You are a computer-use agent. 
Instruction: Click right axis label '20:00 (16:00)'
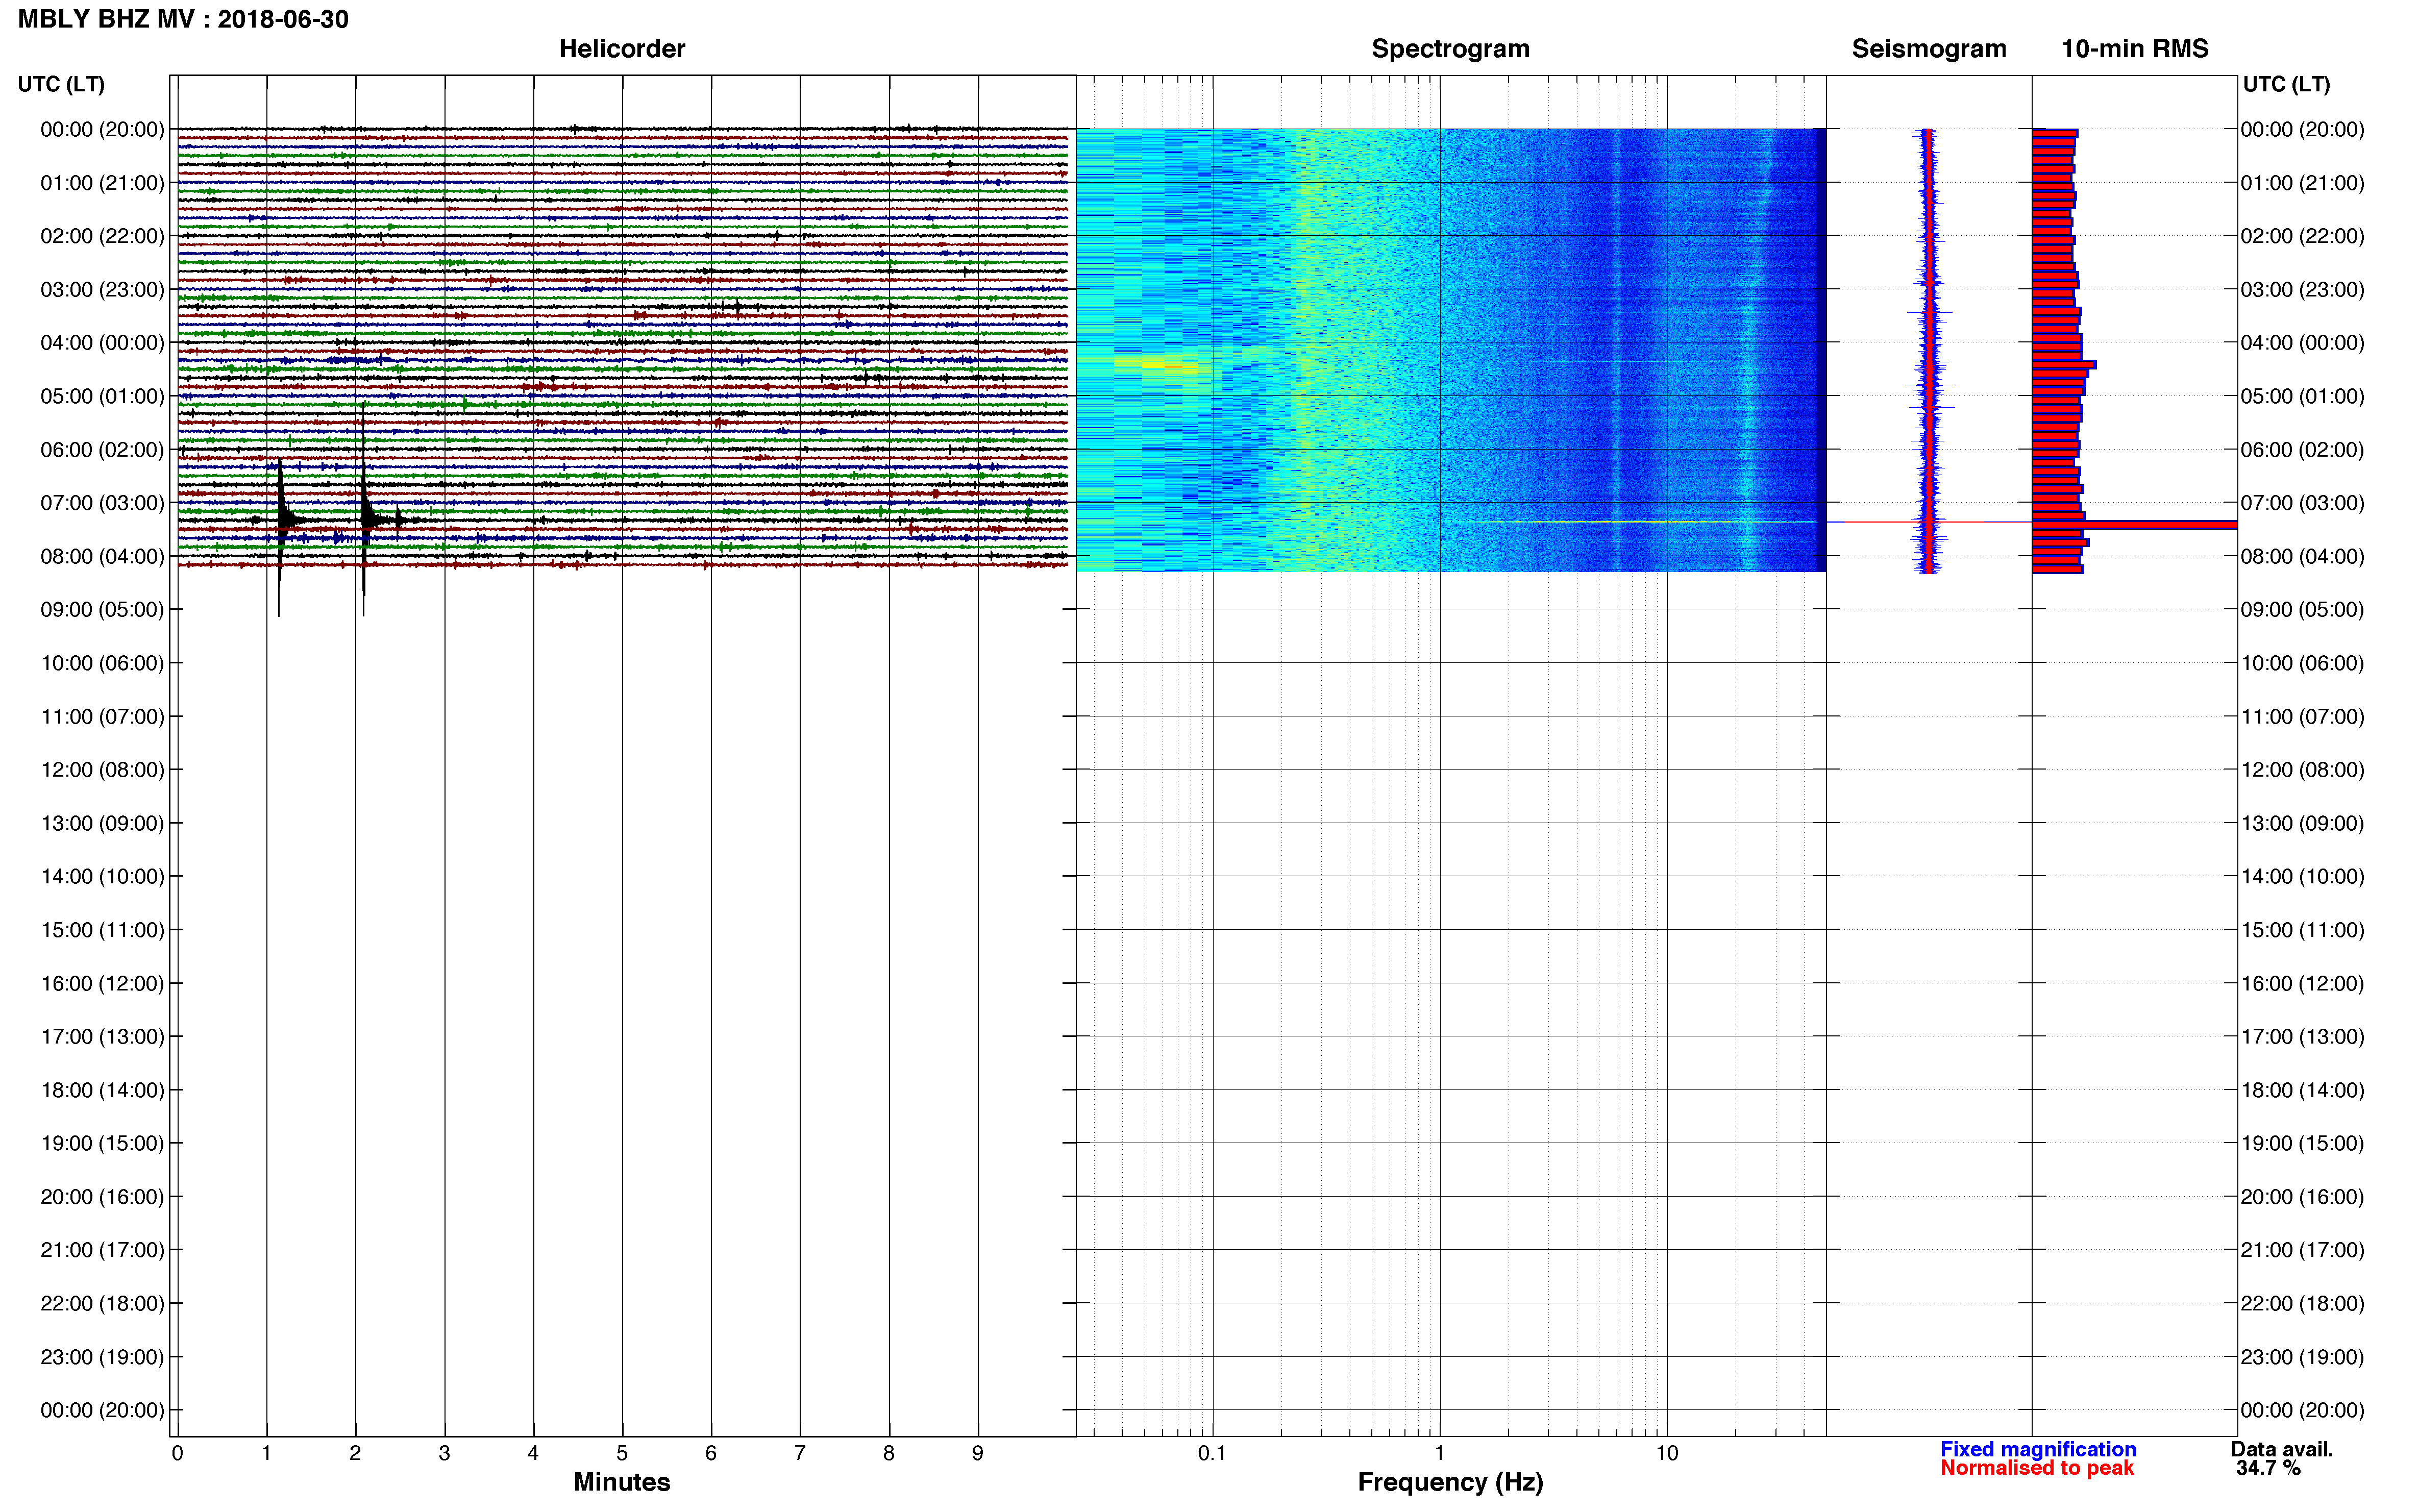pyautogui.click(x=2302, y=1197)
